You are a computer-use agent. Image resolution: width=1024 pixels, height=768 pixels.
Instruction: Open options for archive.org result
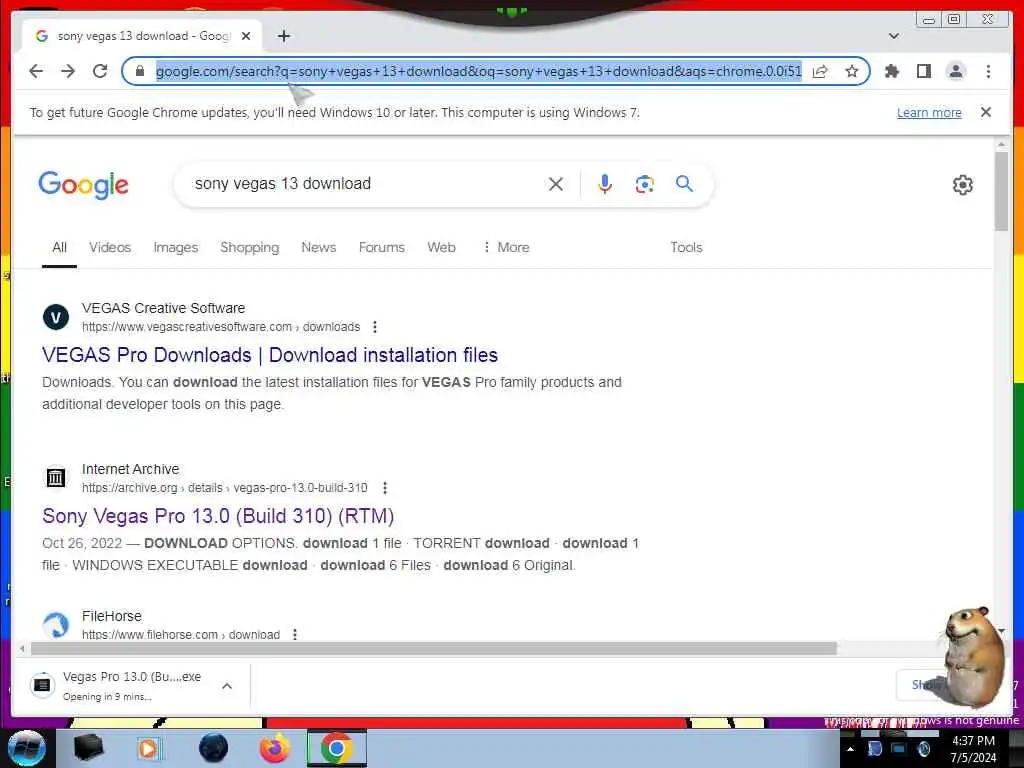pos(385,488)
